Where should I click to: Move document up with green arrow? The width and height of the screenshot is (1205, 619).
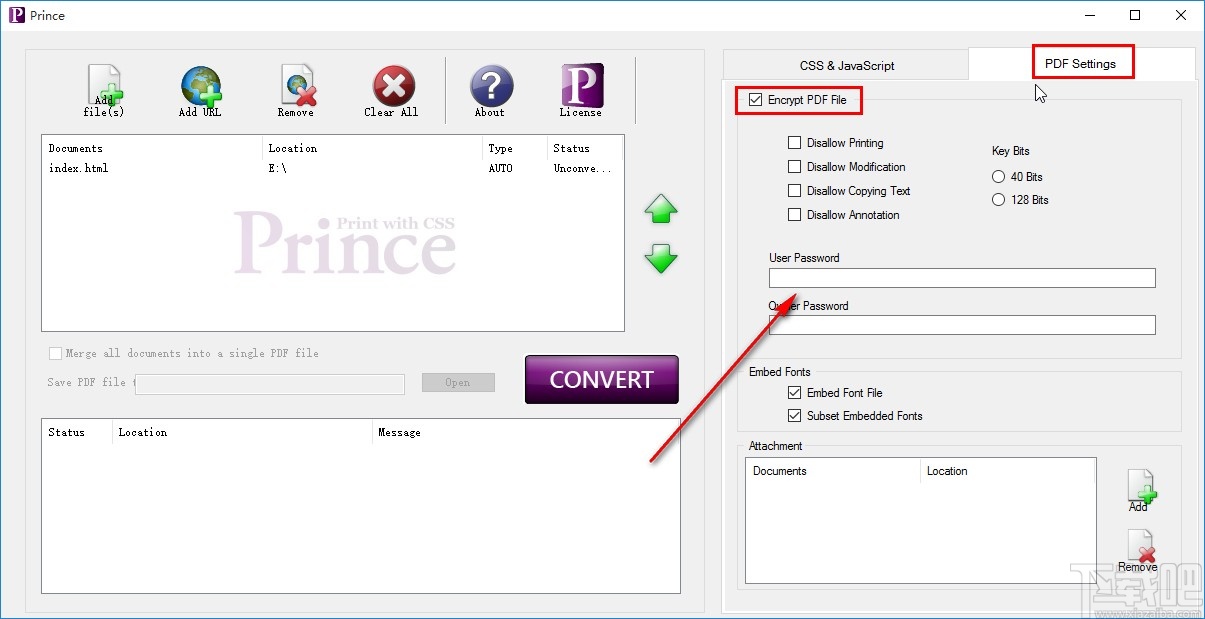tap(661, 209)
